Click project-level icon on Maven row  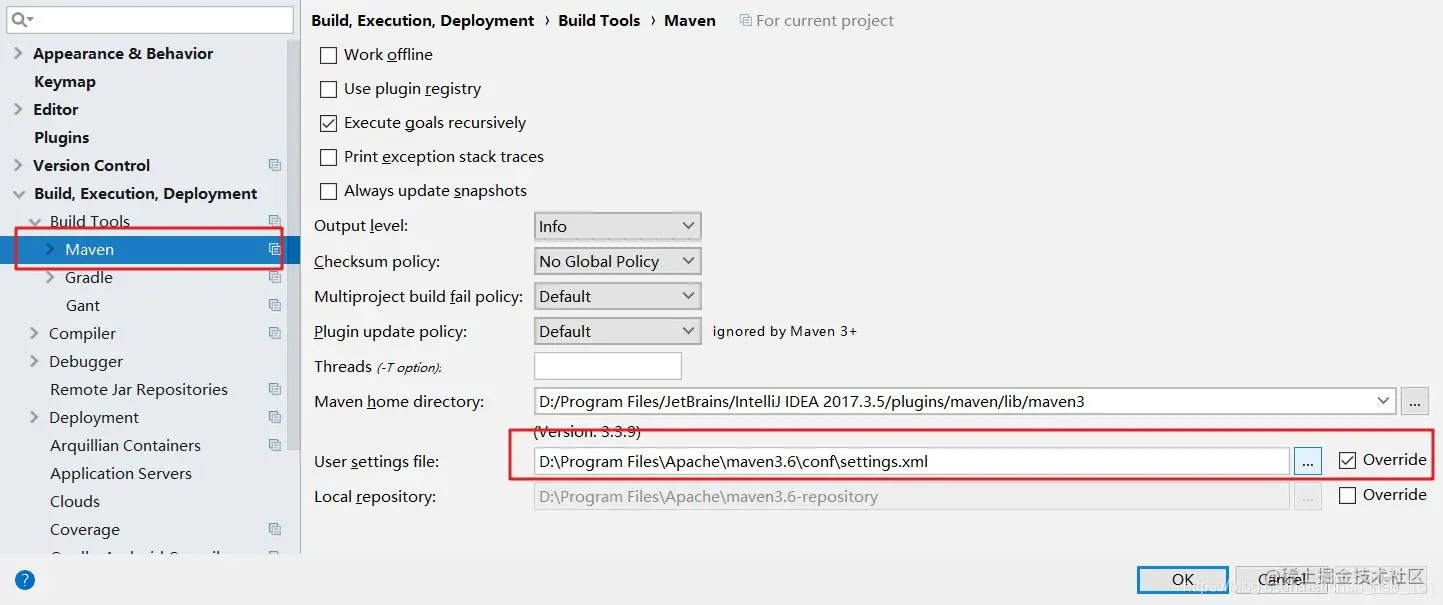point(275,249)
